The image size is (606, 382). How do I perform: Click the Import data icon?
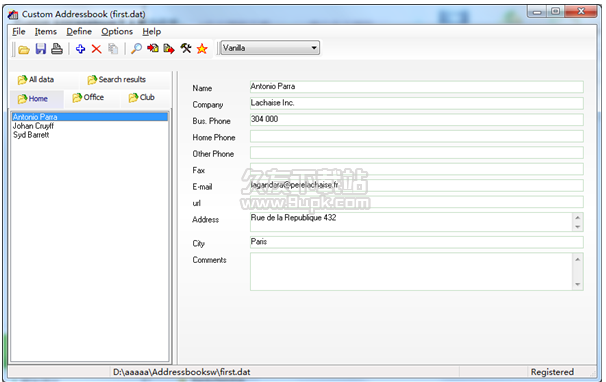(153, 49)
